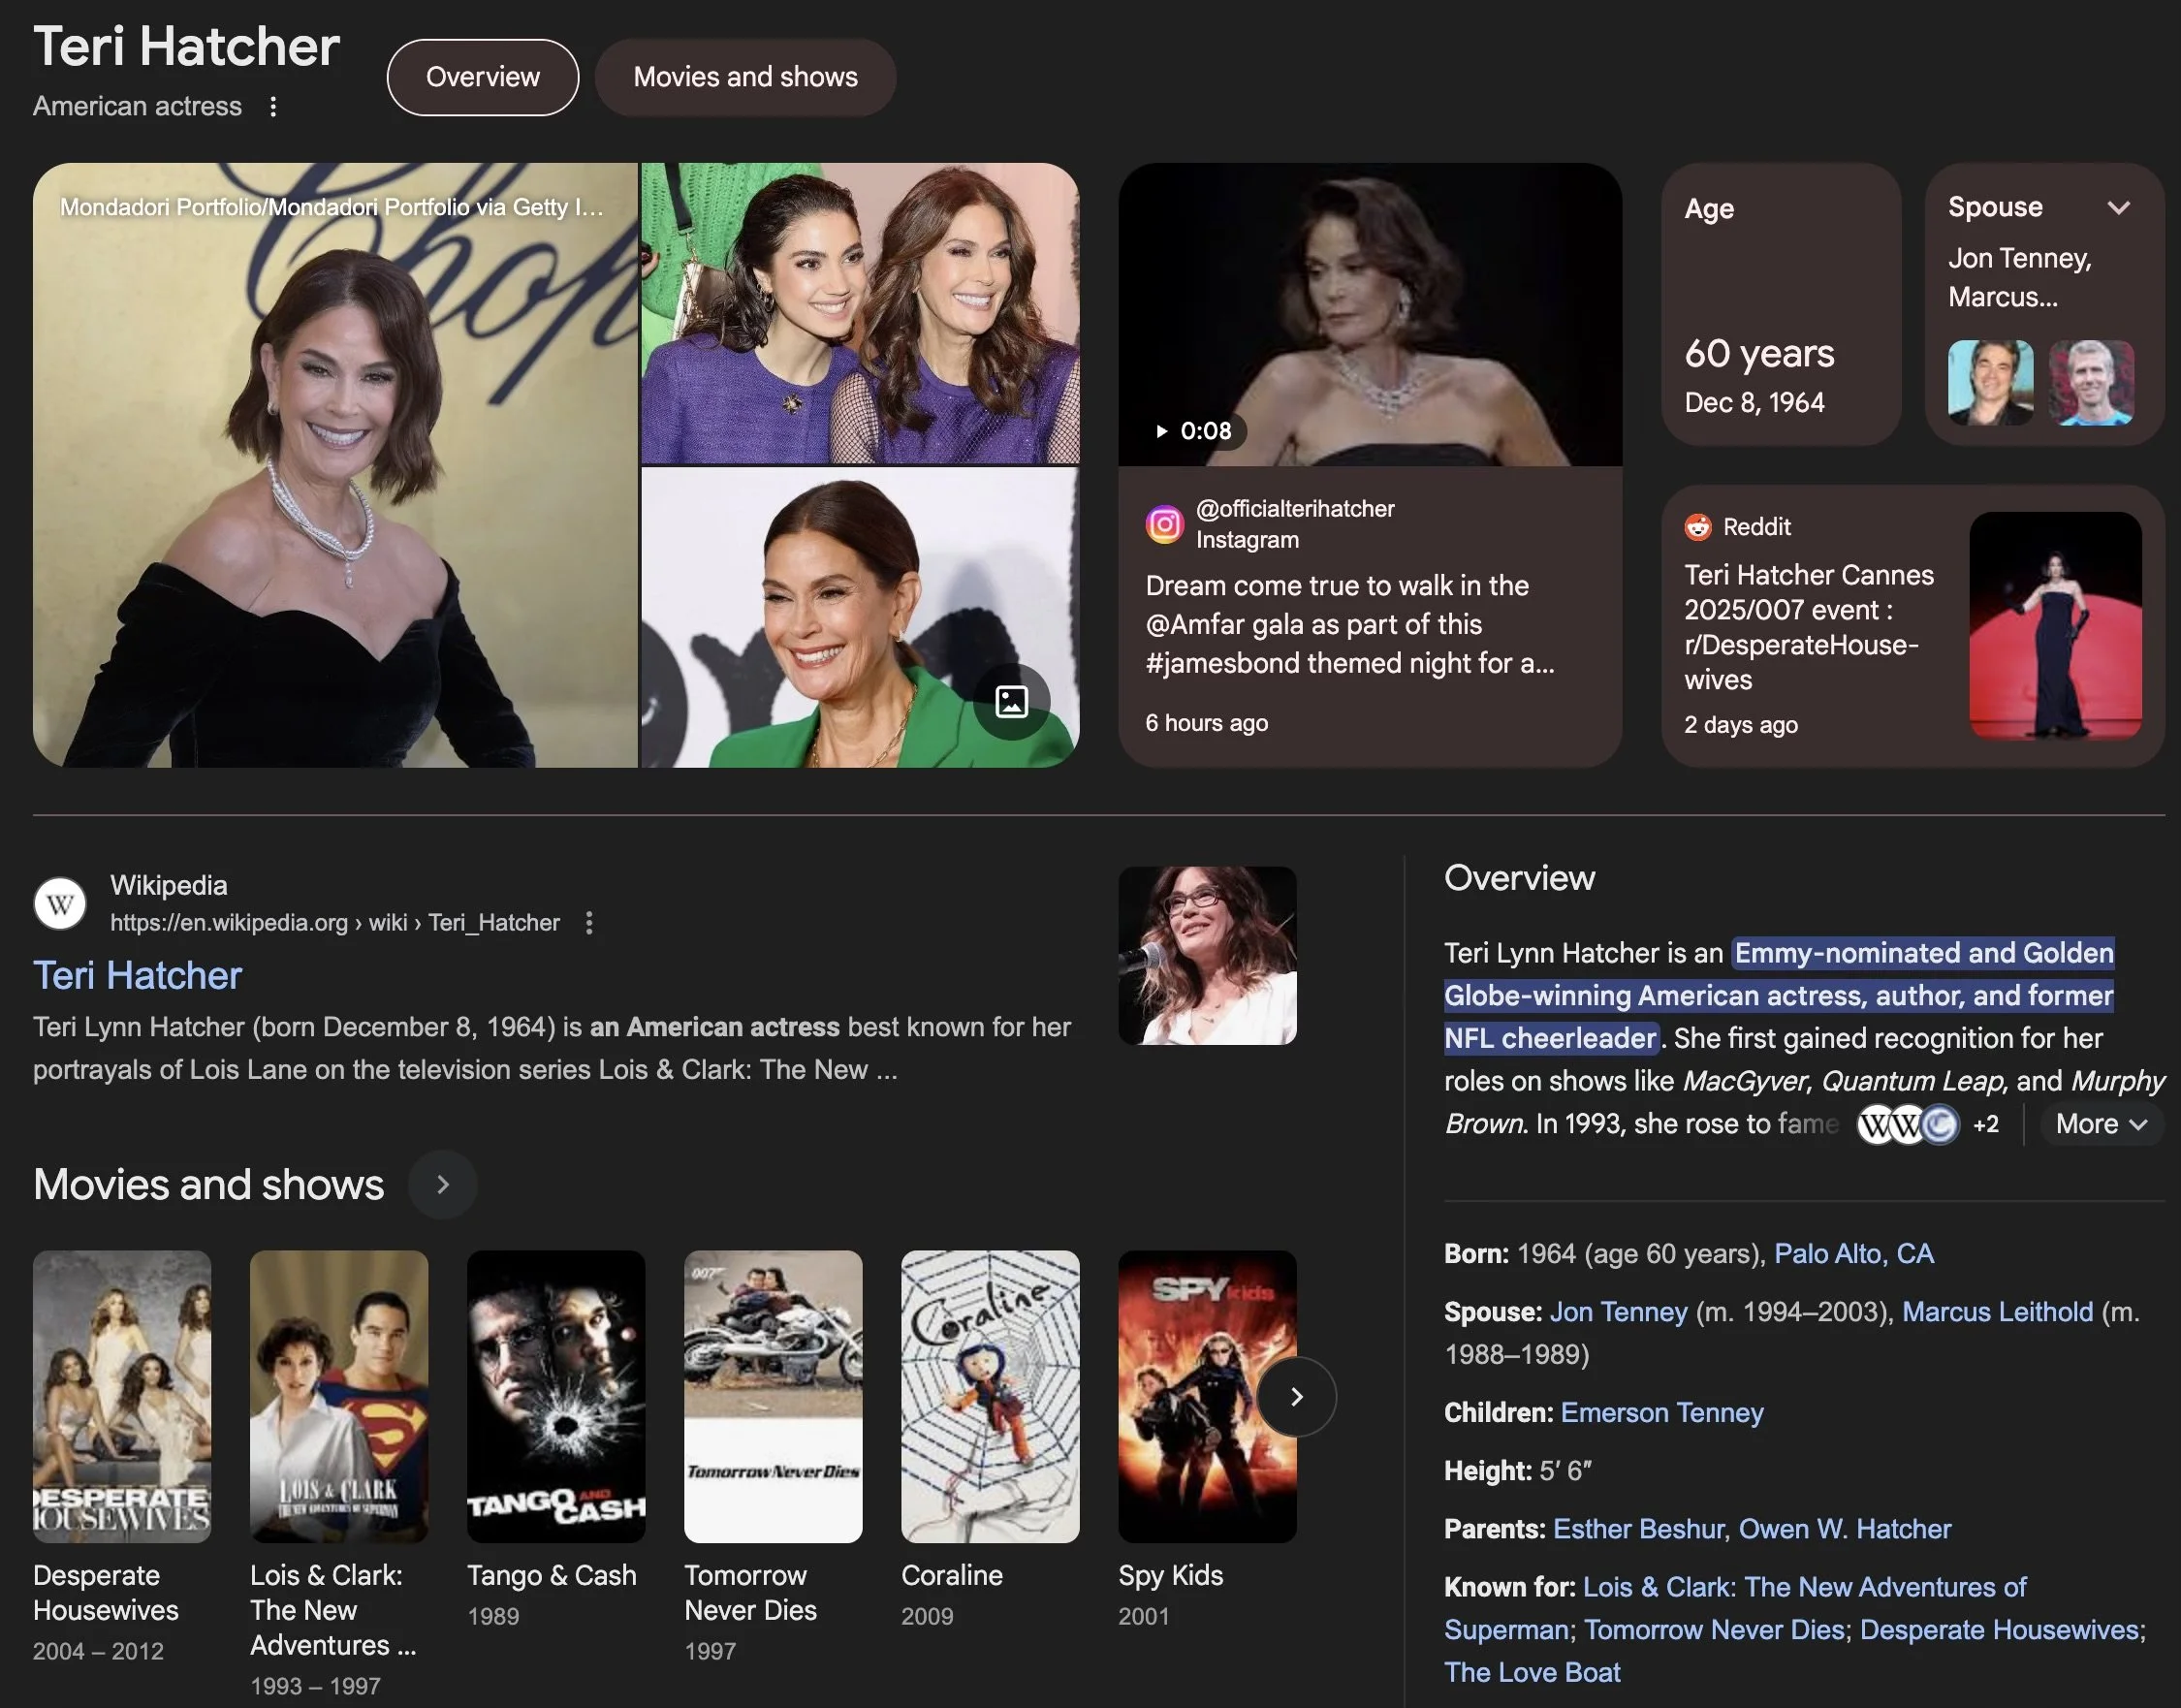2181x1708 pixels.
Task: Click the Wikipedia favicon in search result
Action: (x=60, y=904)
